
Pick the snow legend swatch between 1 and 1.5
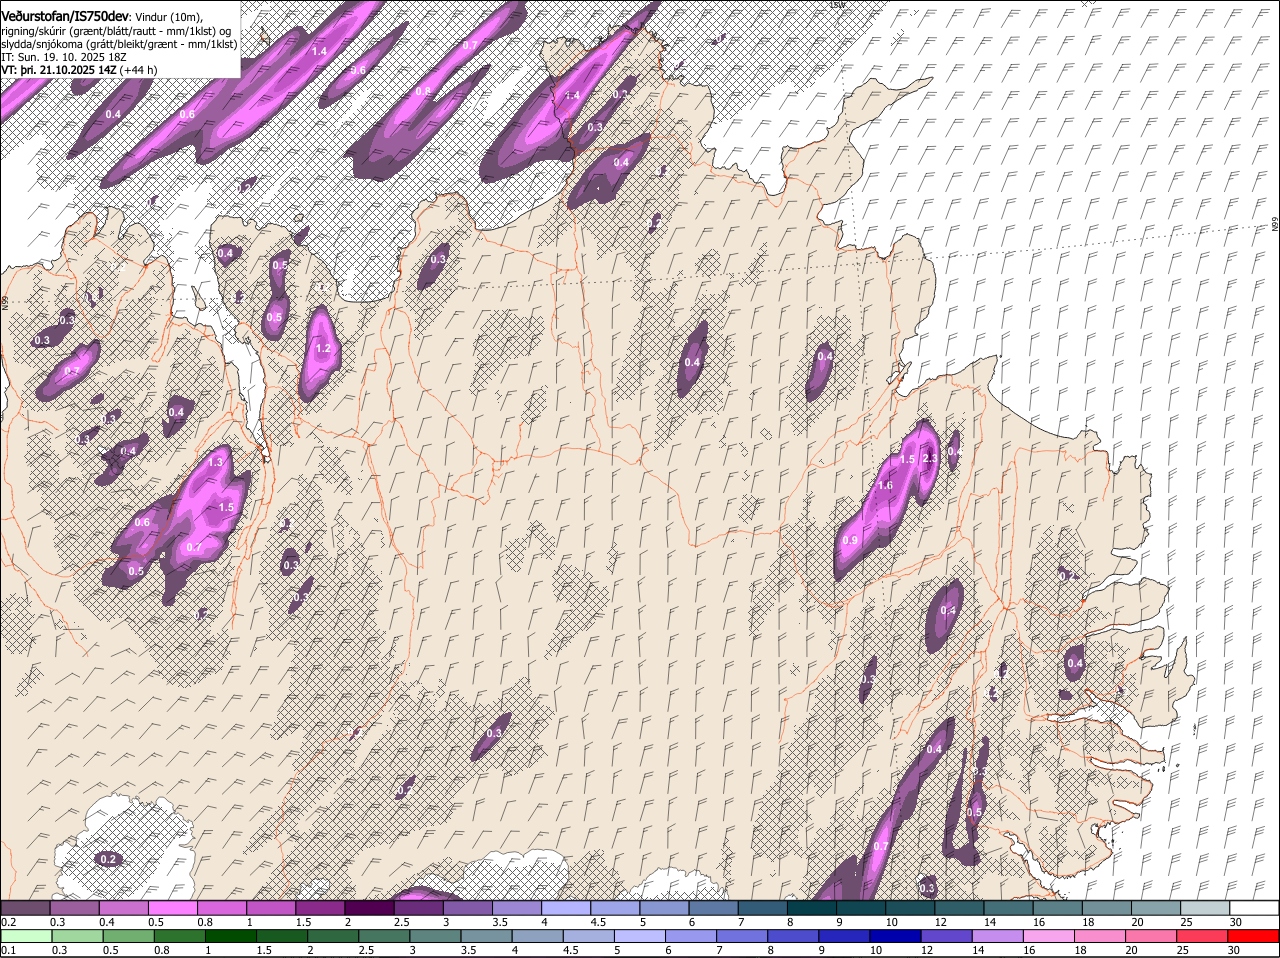tap(270, 908)
